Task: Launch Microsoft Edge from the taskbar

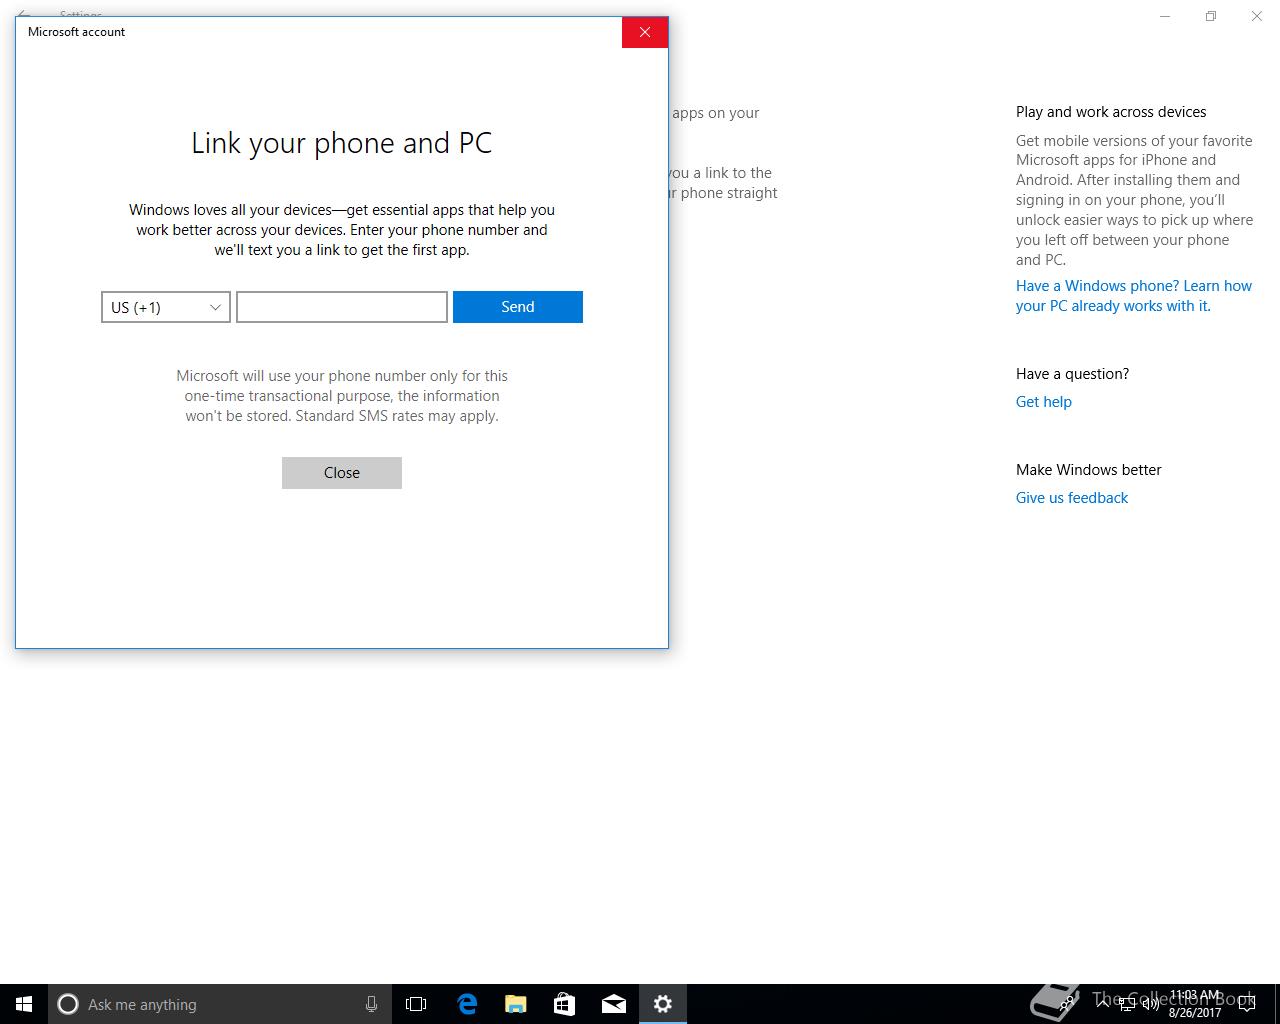Action: pos(466,1004)
